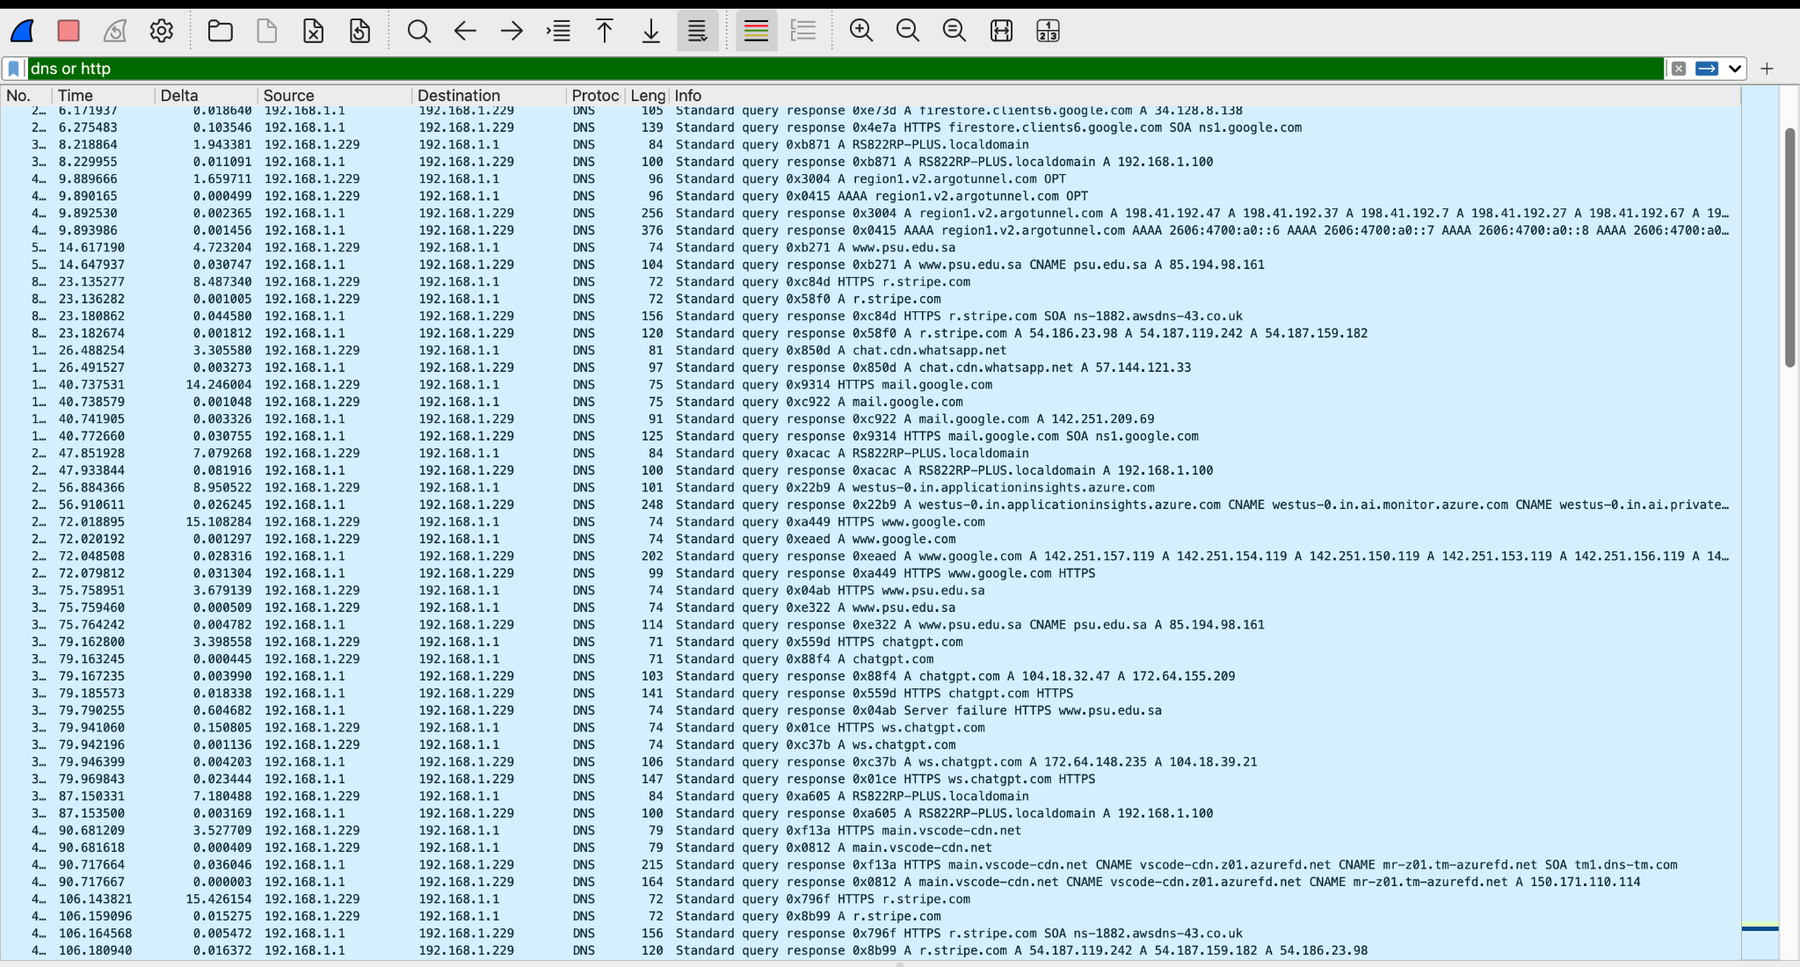Open the find packet magnifier

click(419, 31)
